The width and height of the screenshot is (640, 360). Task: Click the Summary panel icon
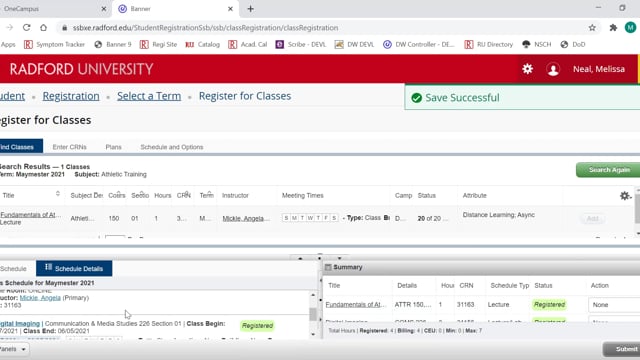coord(328,267)
